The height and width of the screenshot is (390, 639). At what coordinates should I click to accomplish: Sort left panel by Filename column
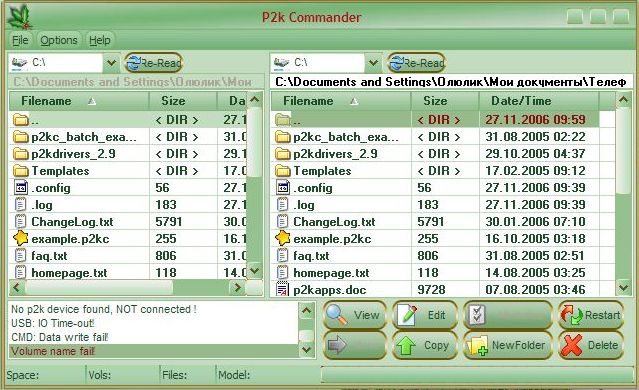[x=79, y=101]
